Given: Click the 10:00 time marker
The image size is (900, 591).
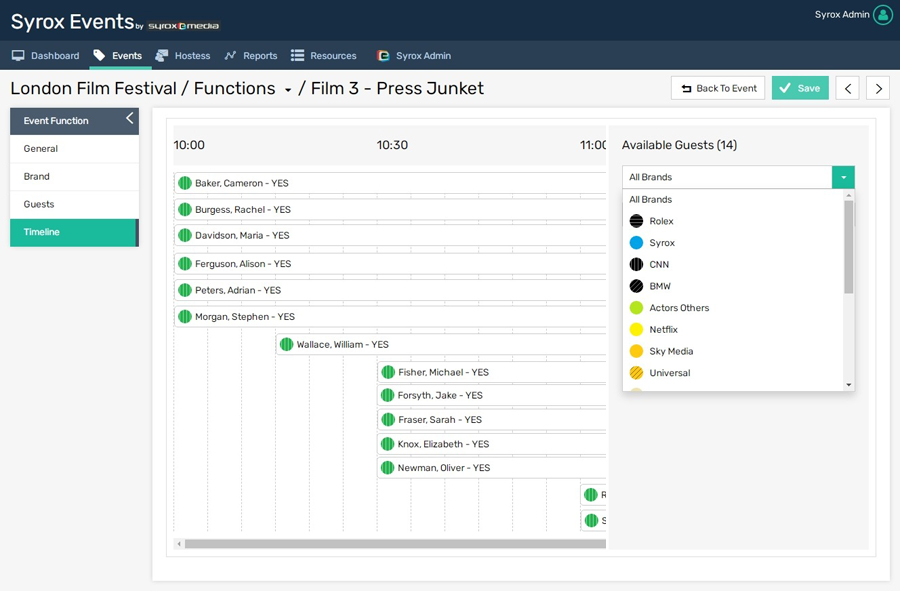Looking at the screenshot, I should [189, 145].
